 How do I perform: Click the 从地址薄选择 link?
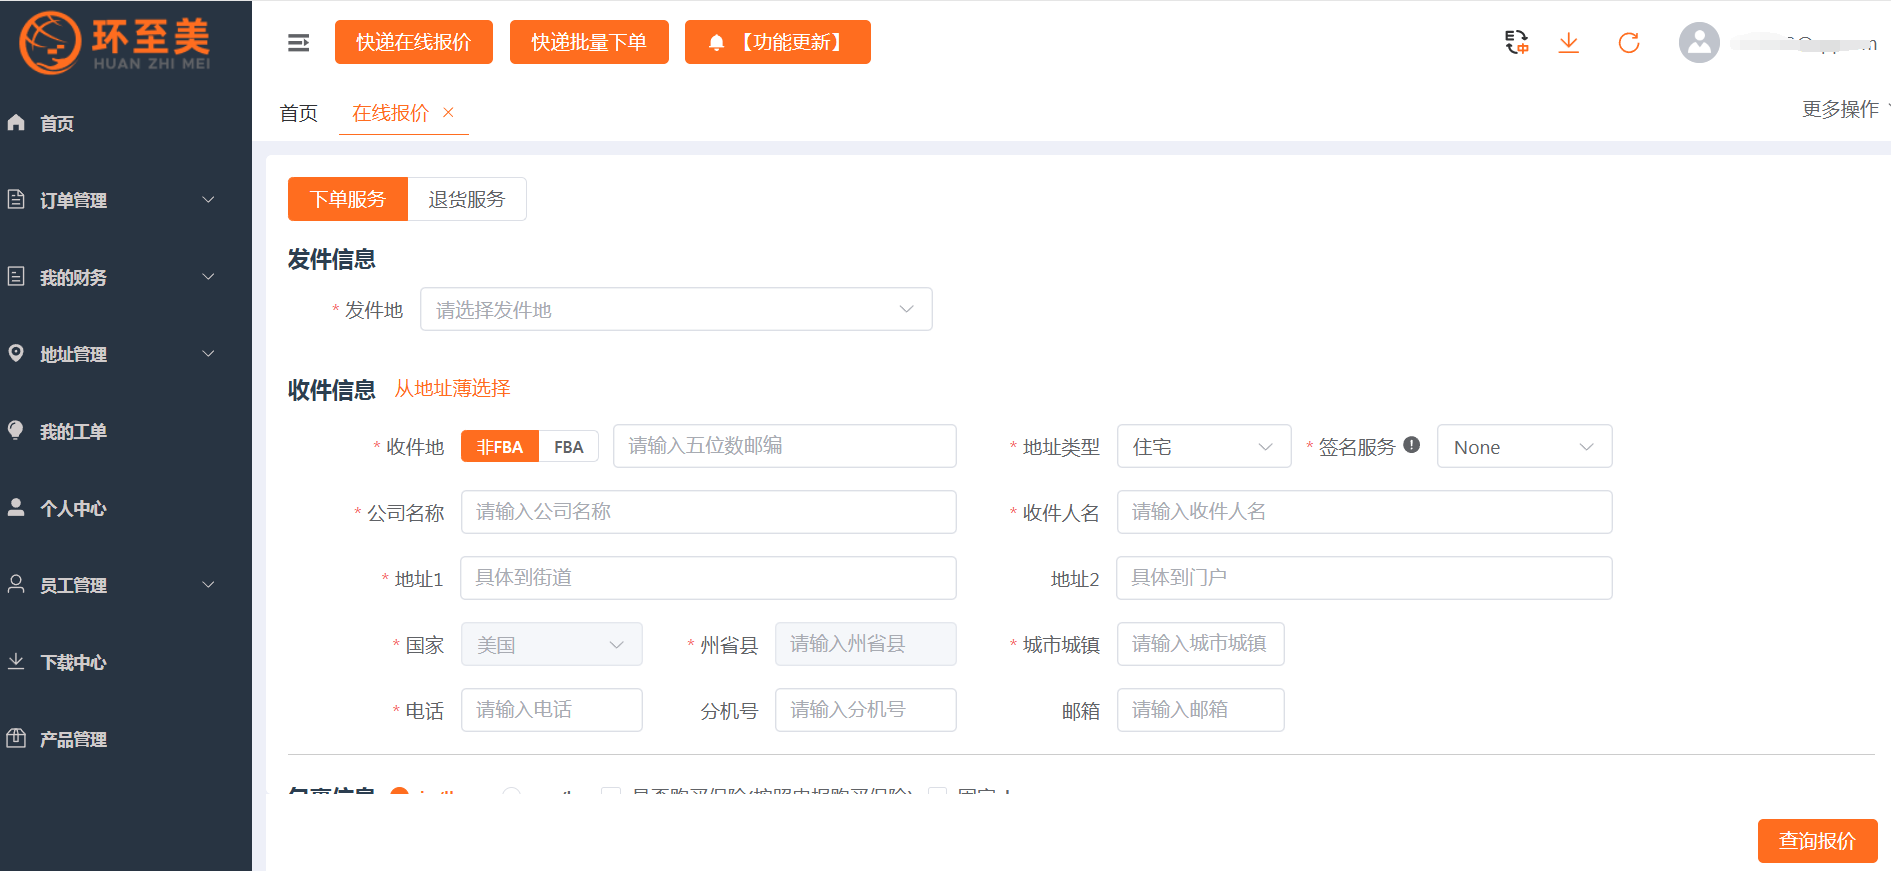452,388
